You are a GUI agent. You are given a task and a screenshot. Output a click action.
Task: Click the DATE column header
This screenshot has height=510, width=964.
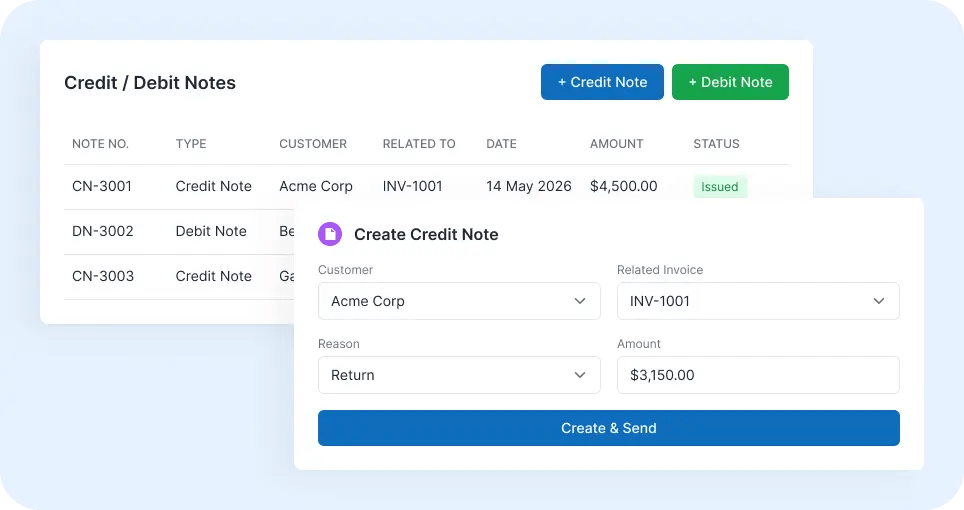[501, 144]
